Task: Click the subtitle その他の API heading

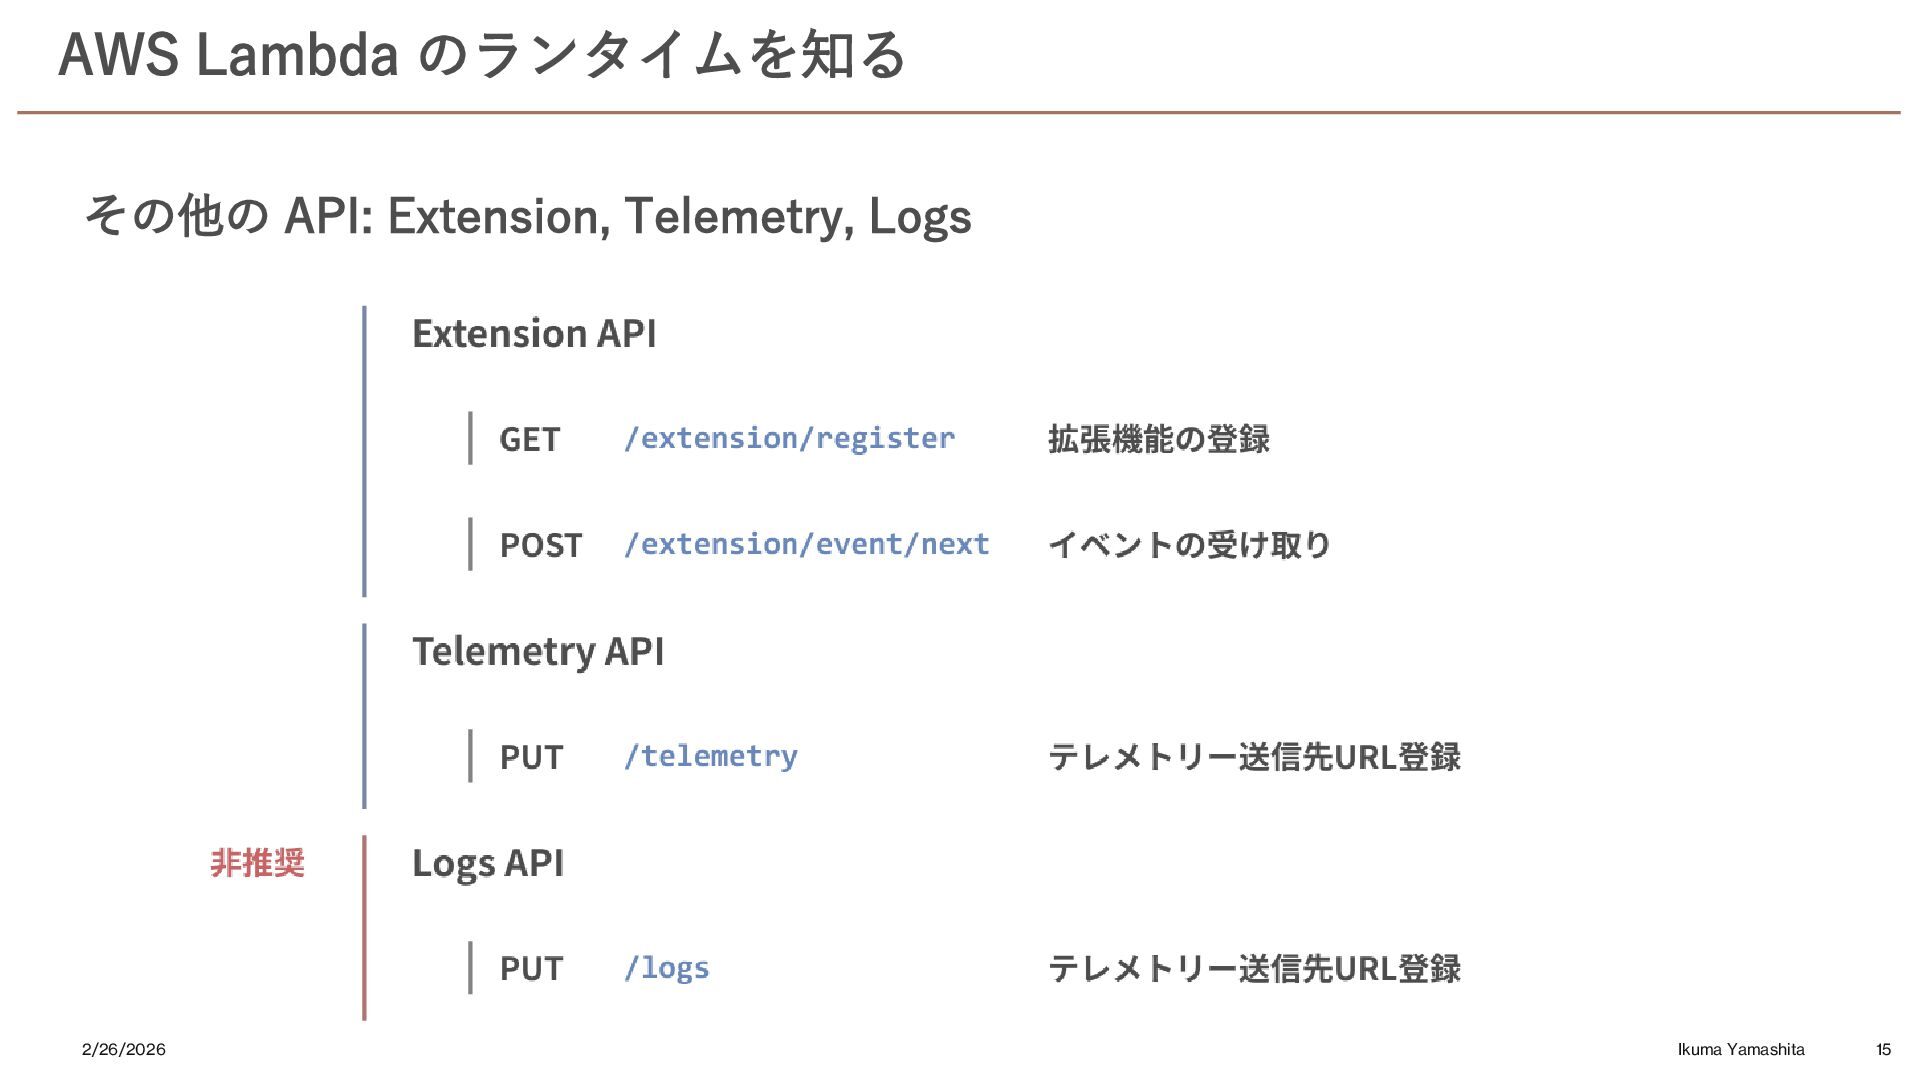Action: click(x=527, y=216)
